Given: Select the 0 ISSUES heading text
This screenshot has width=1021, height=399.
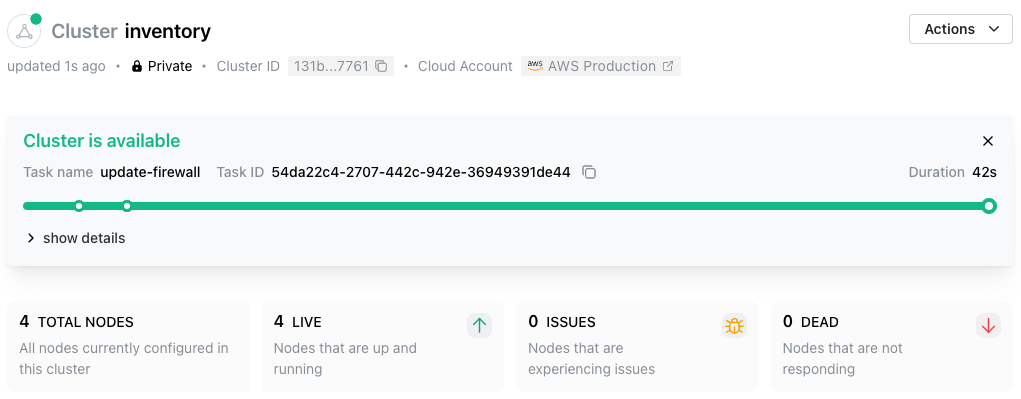Looking at the screenshot, I should (562, 322).
